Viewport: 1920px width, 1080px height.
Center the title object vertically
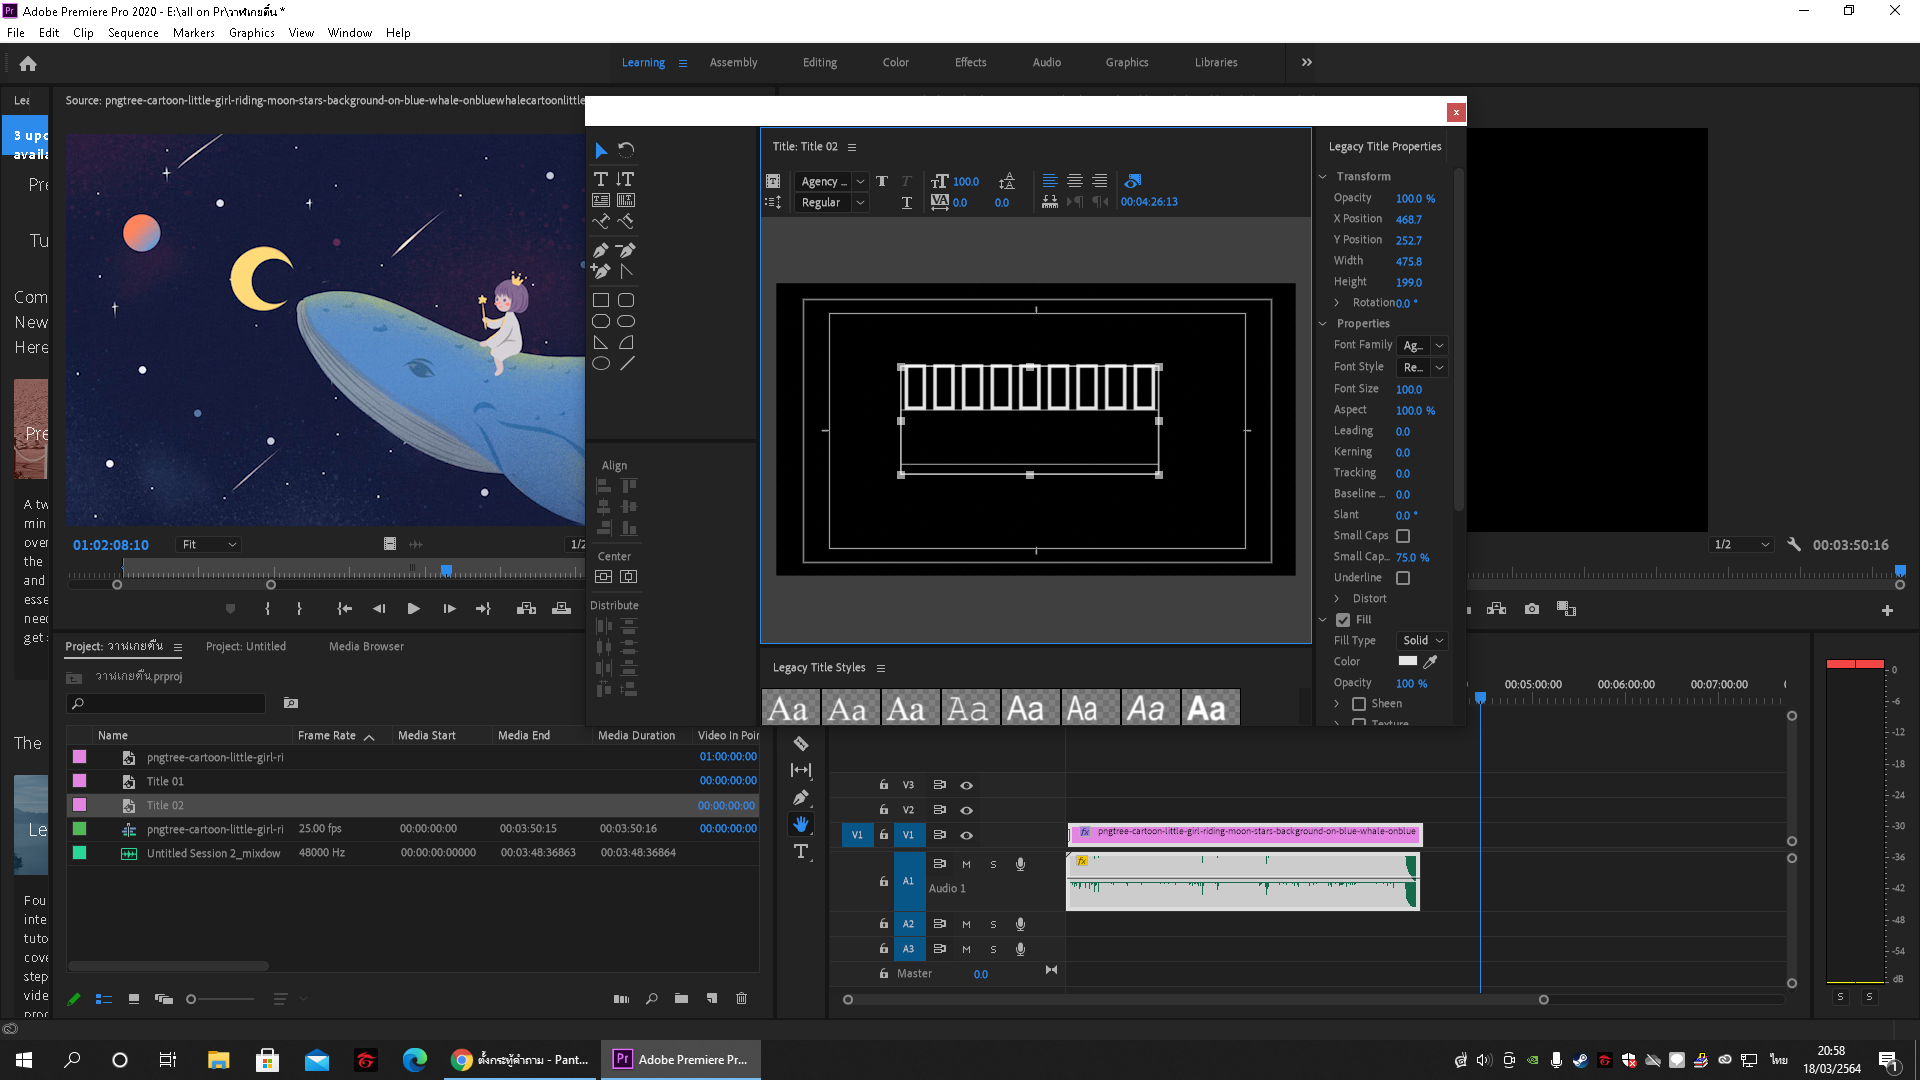[x=604, y=577]
